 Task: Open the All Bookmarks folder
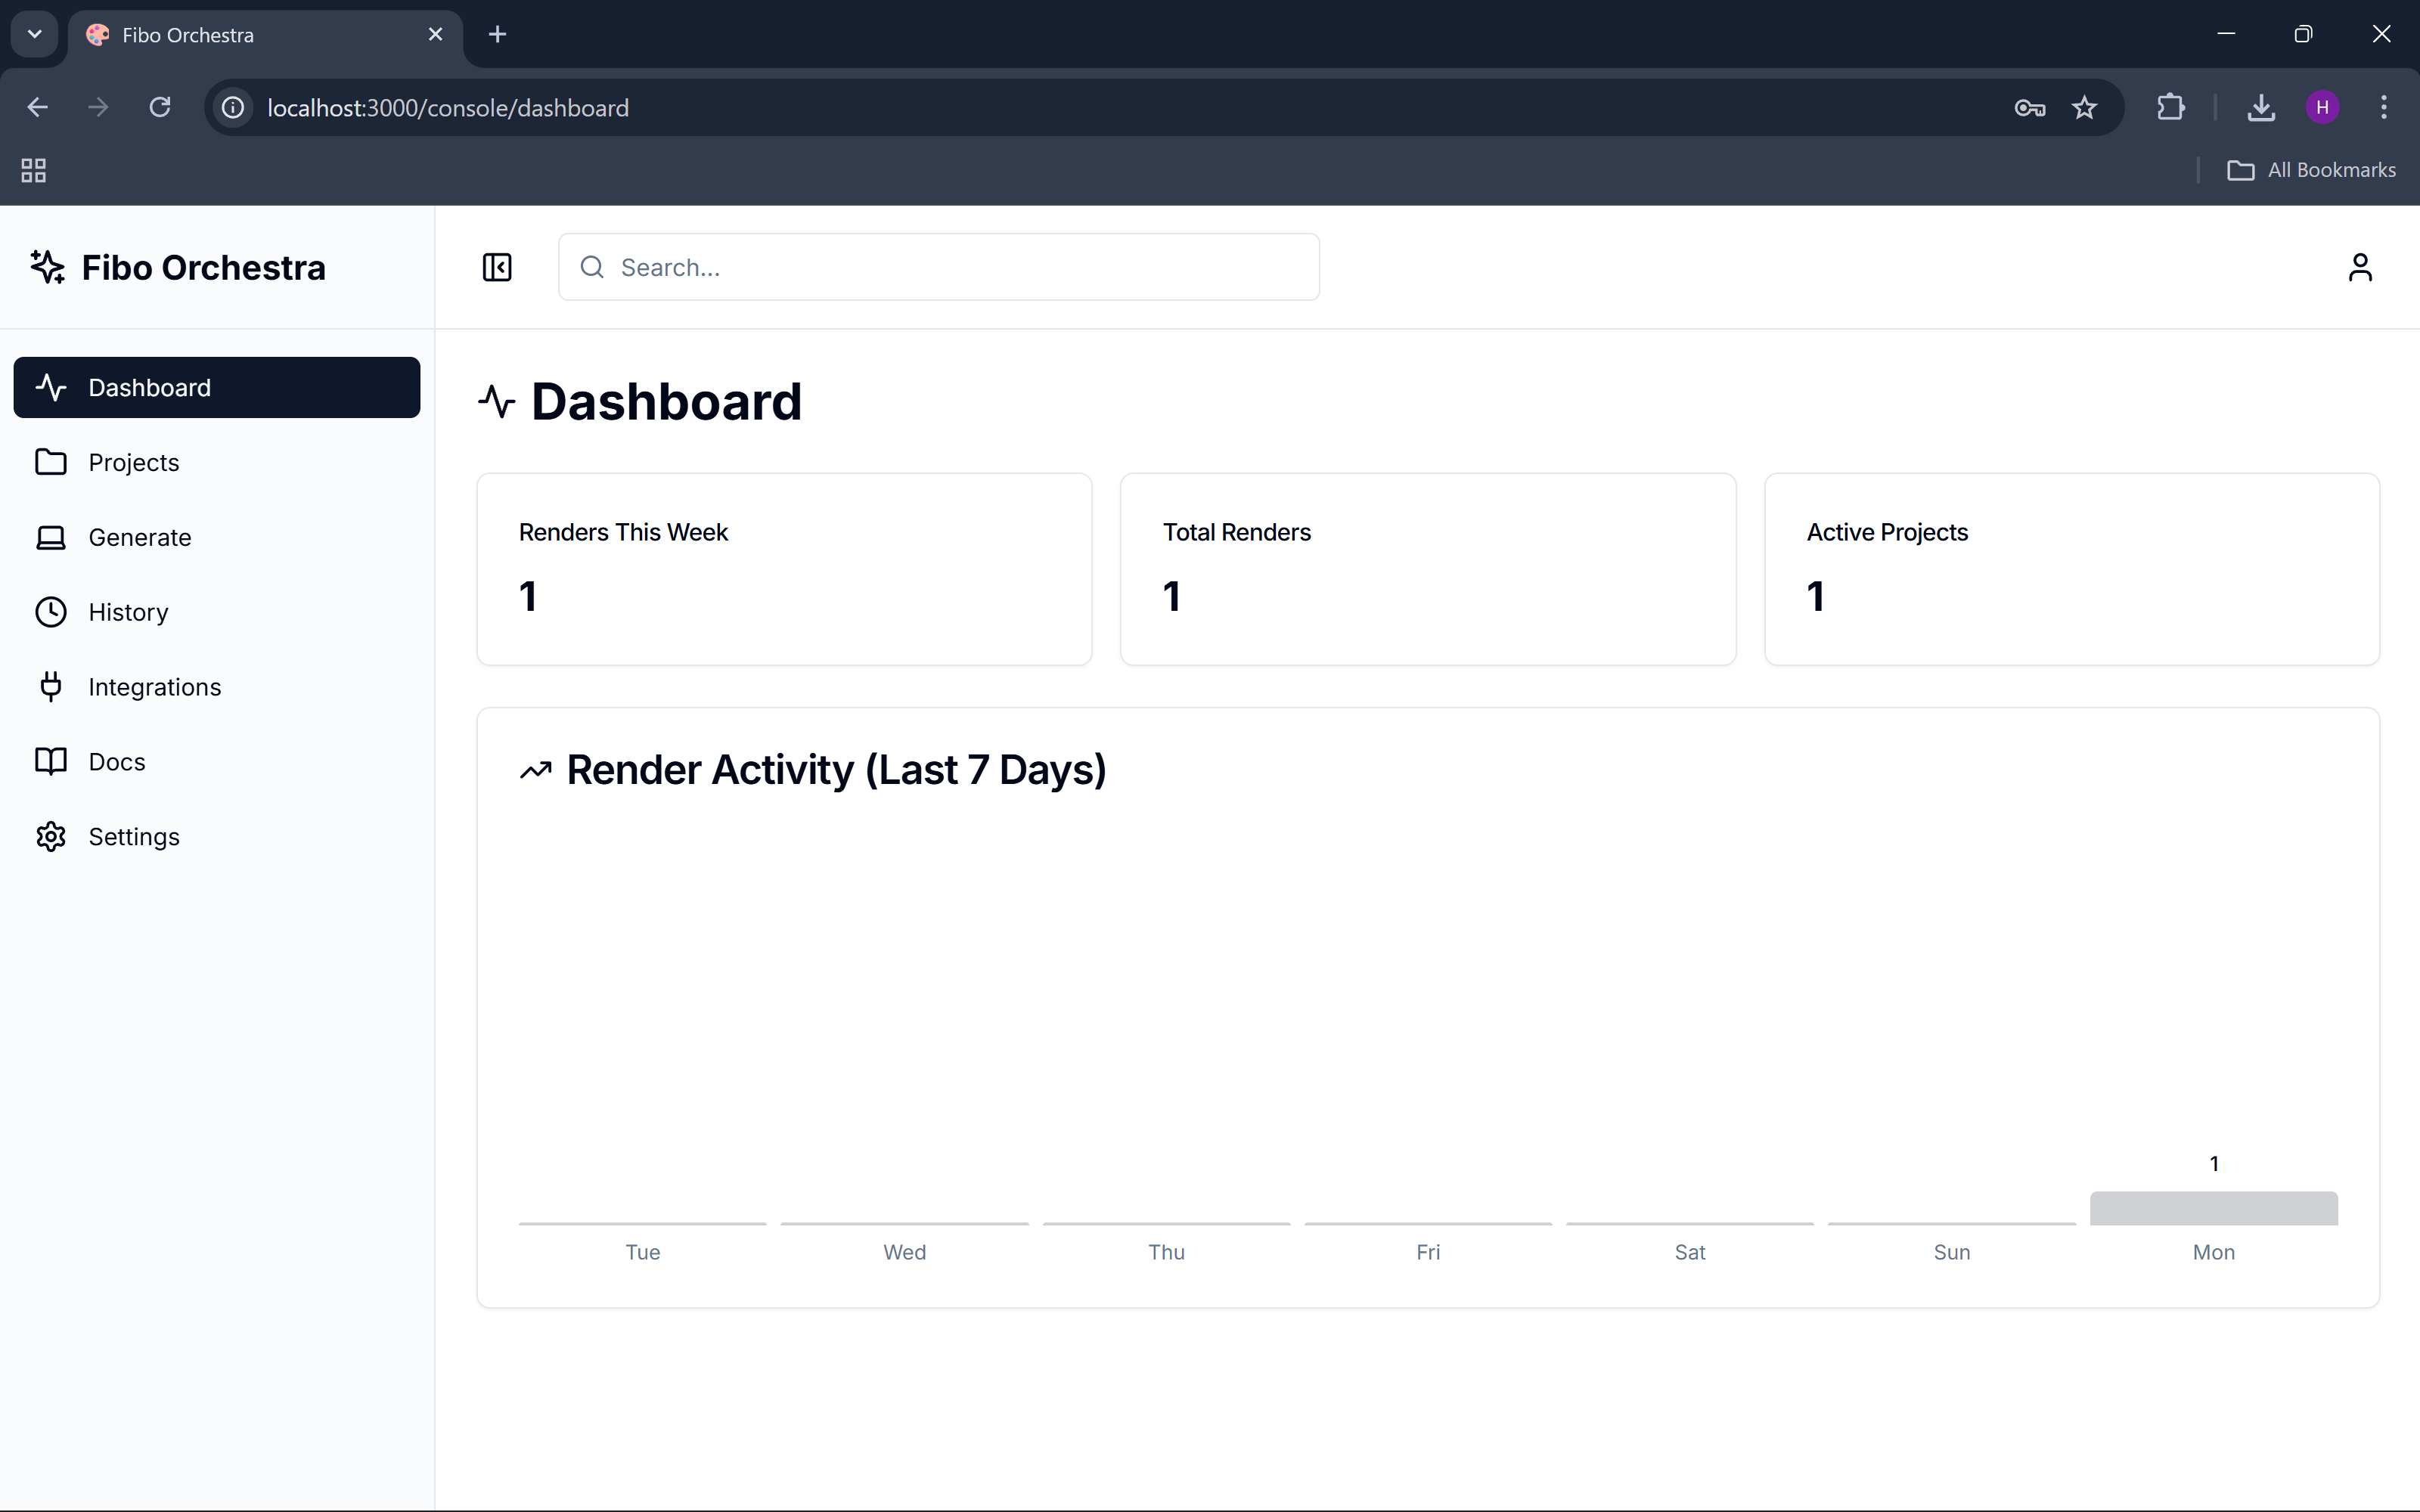point(2311,170)
